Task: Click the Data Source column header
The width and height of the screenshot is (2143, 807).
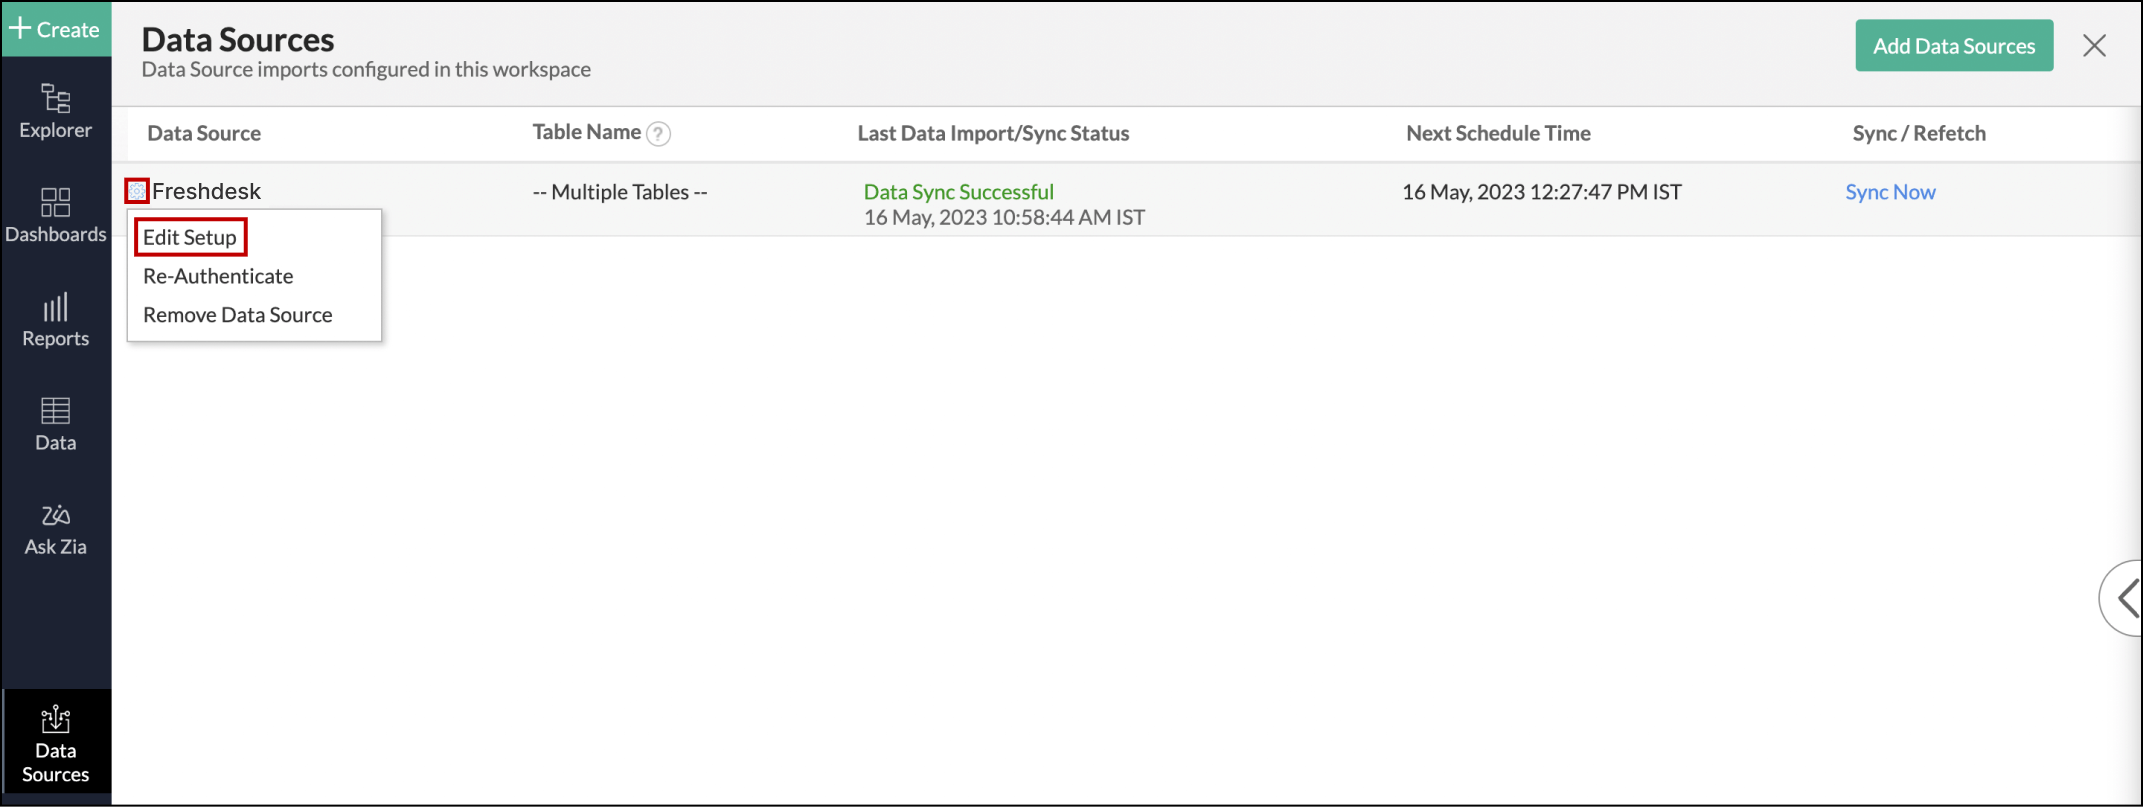Action: [204, 133]
